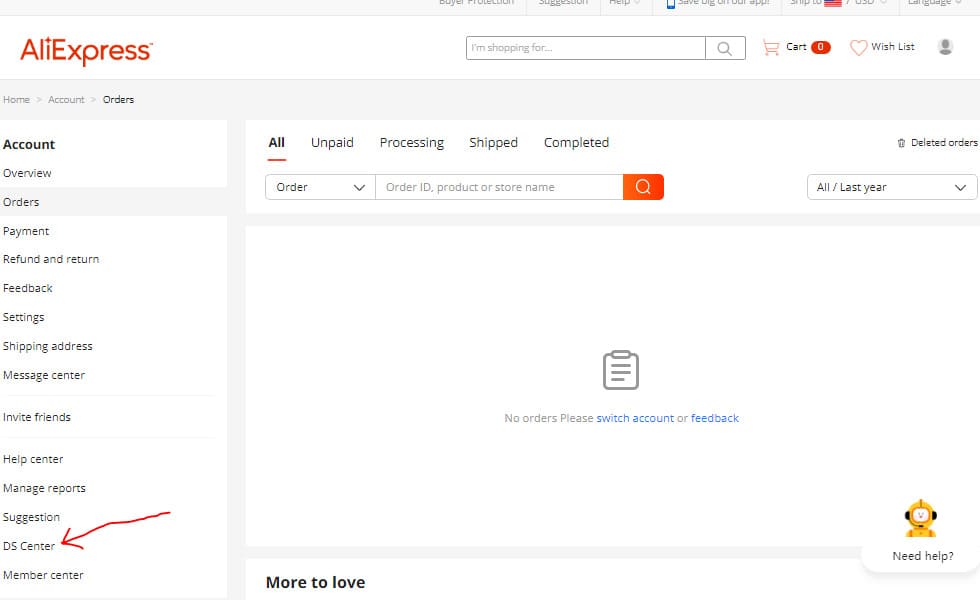The height and width of the screenshot is (600, 980).
Task: Click the Need help? label
Action: pos(922,556)
